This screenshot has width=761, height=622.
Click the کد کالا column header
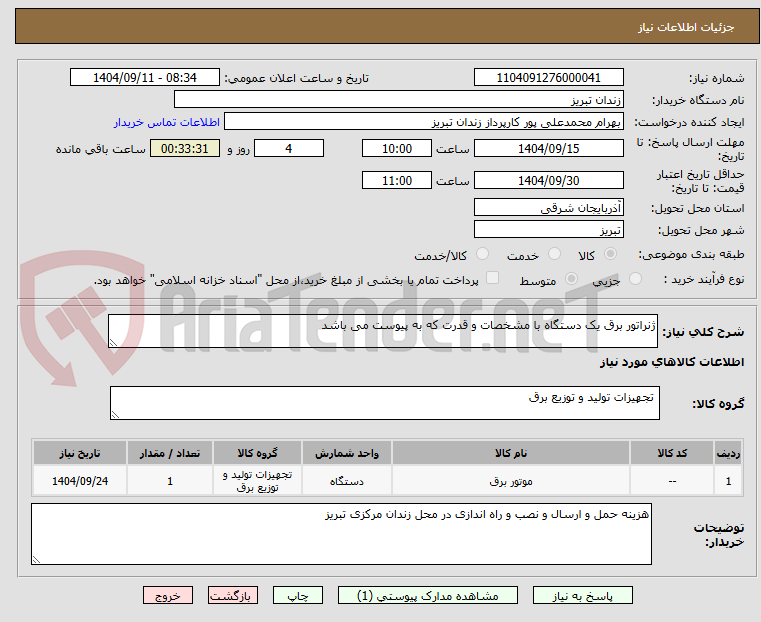(x=672, y=453)
